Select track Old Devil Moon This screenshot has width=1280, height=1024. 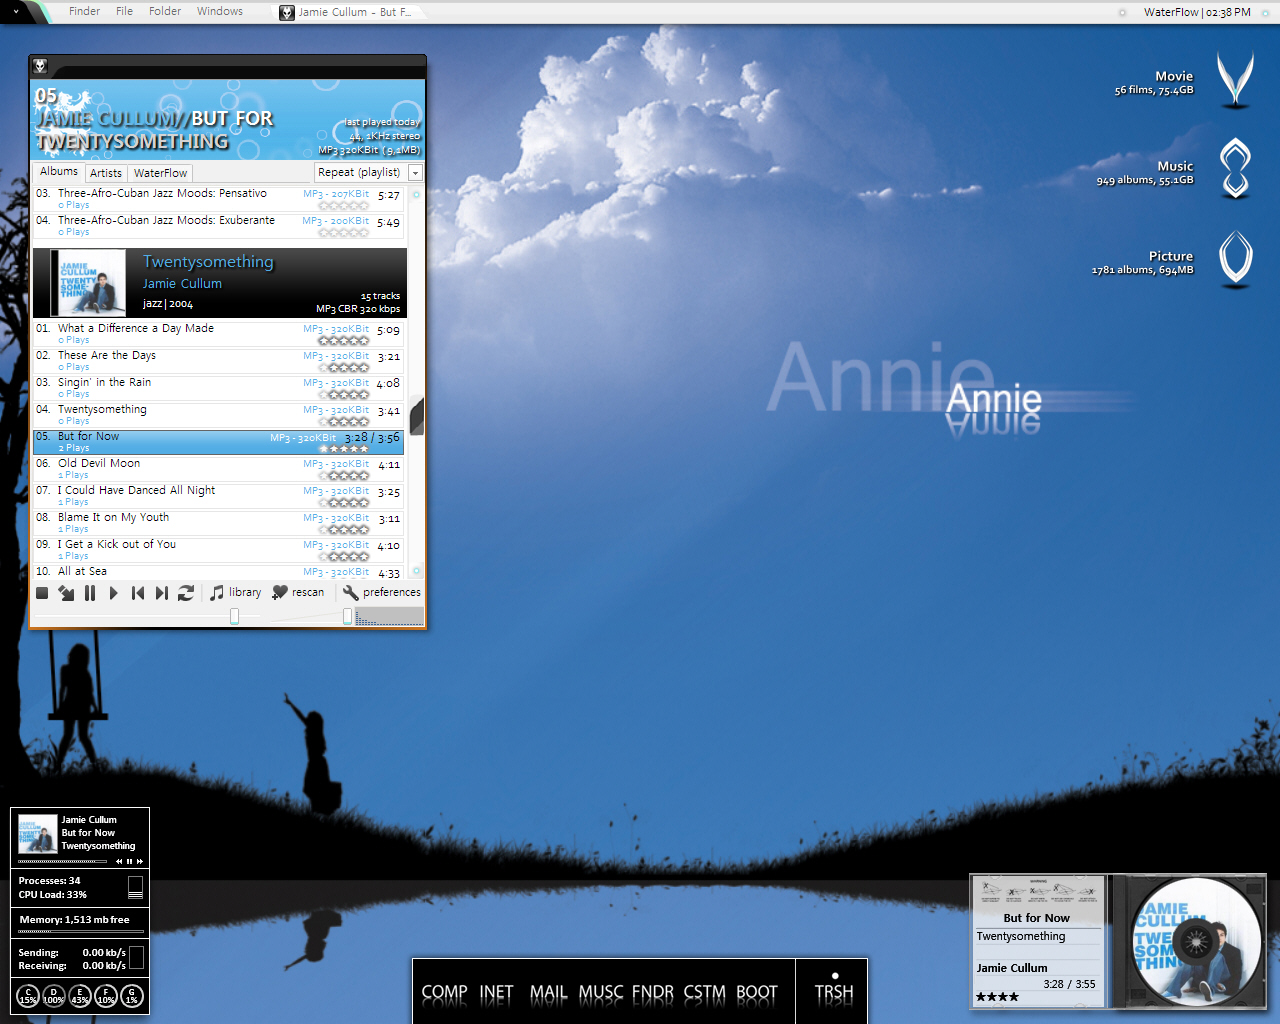click(x=219, y=469)
